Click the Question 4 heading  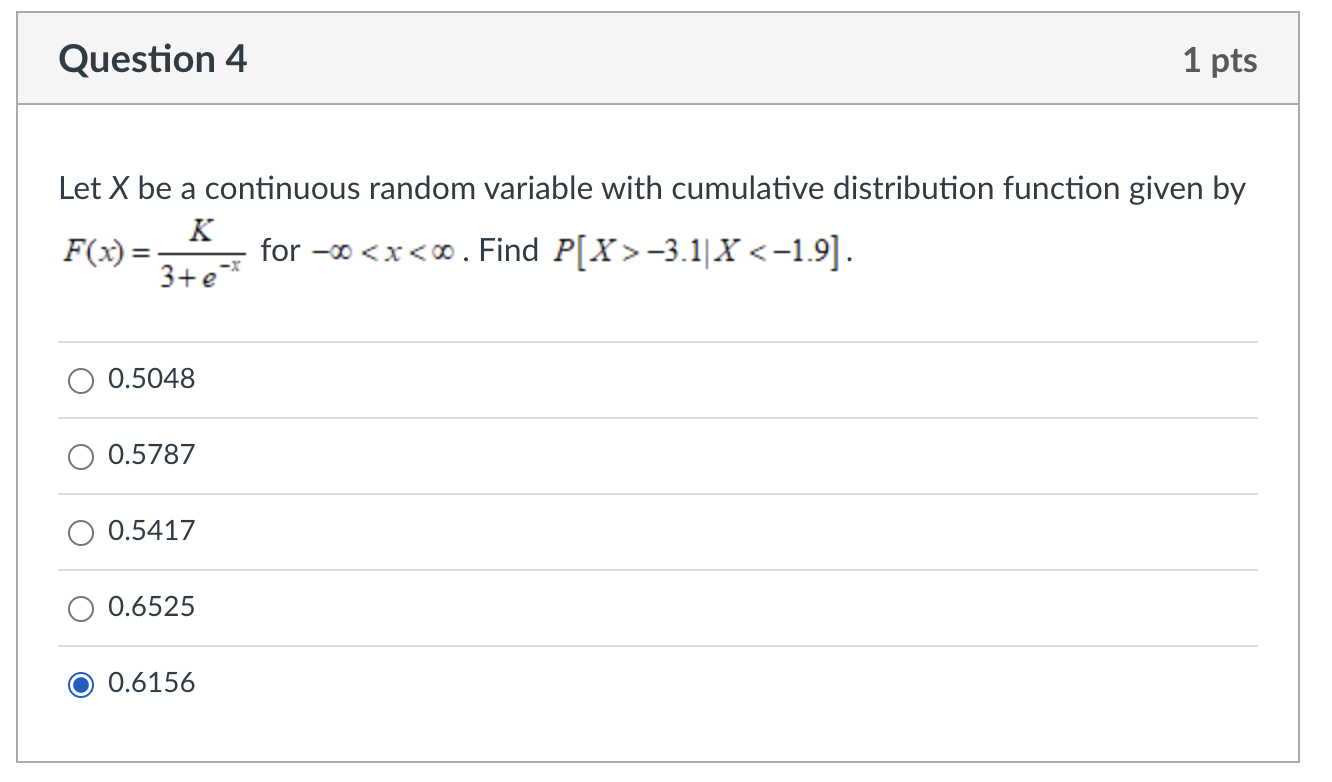point(153,60)
